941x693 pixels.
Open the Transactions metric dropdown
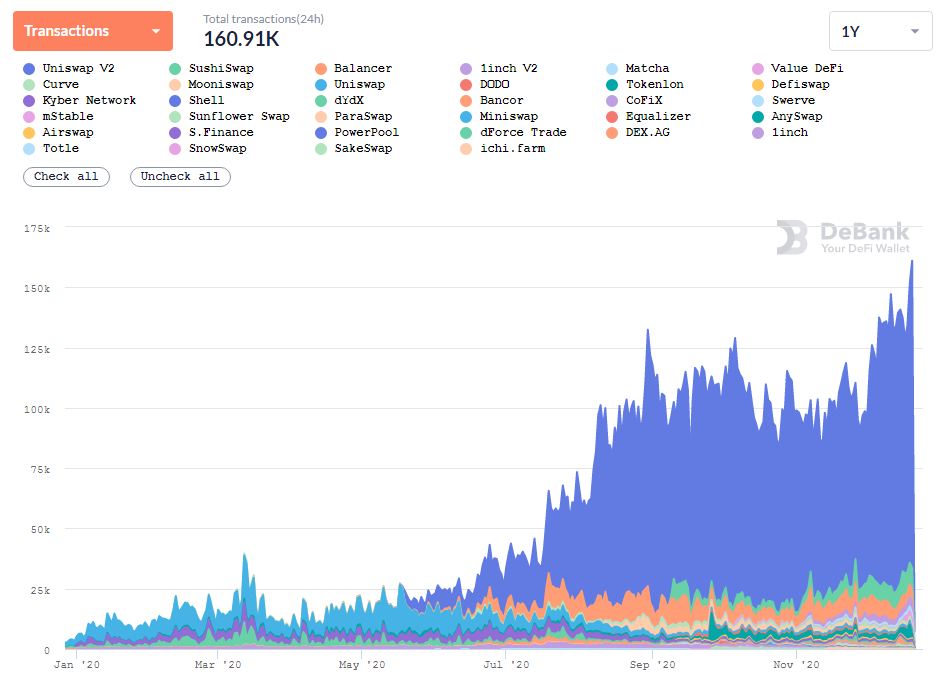[x=93, y=31]
